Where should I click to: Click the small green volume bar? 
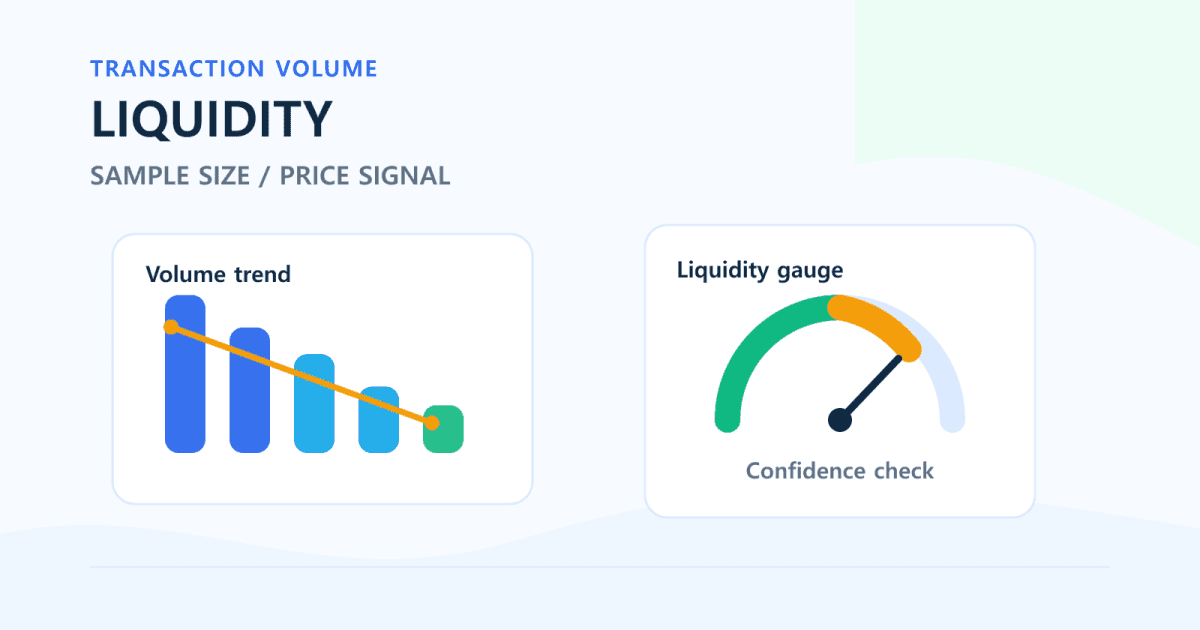[443, 429]
